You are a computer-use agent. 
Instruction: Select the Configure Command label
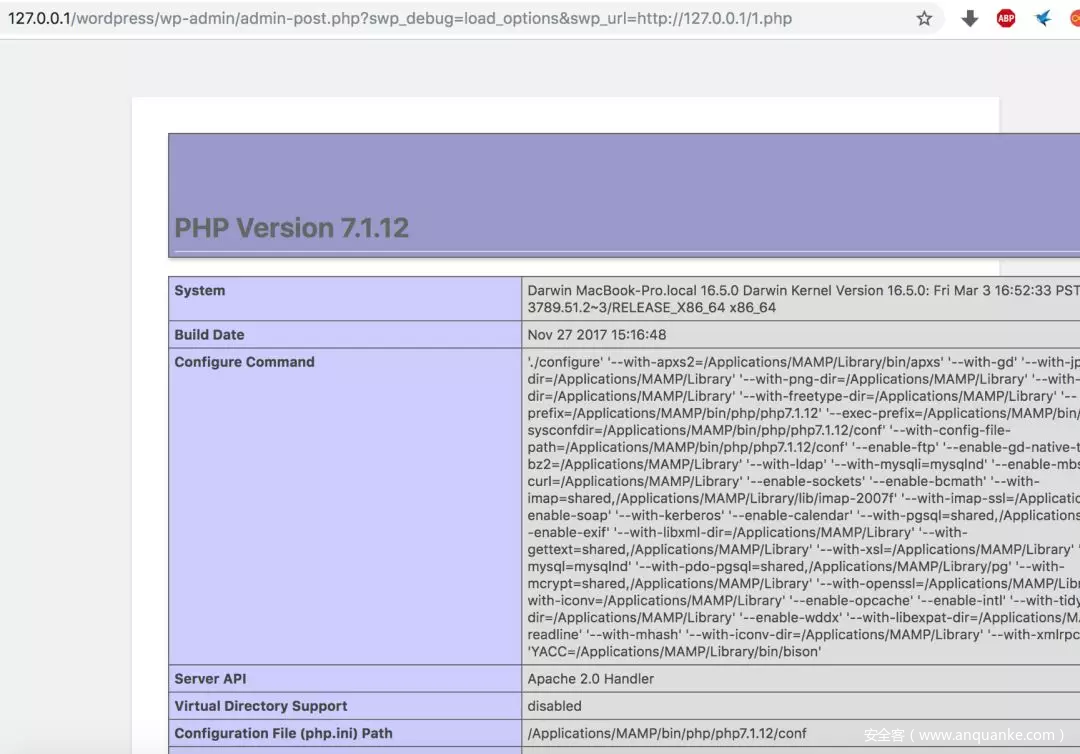tap(244, 362)
